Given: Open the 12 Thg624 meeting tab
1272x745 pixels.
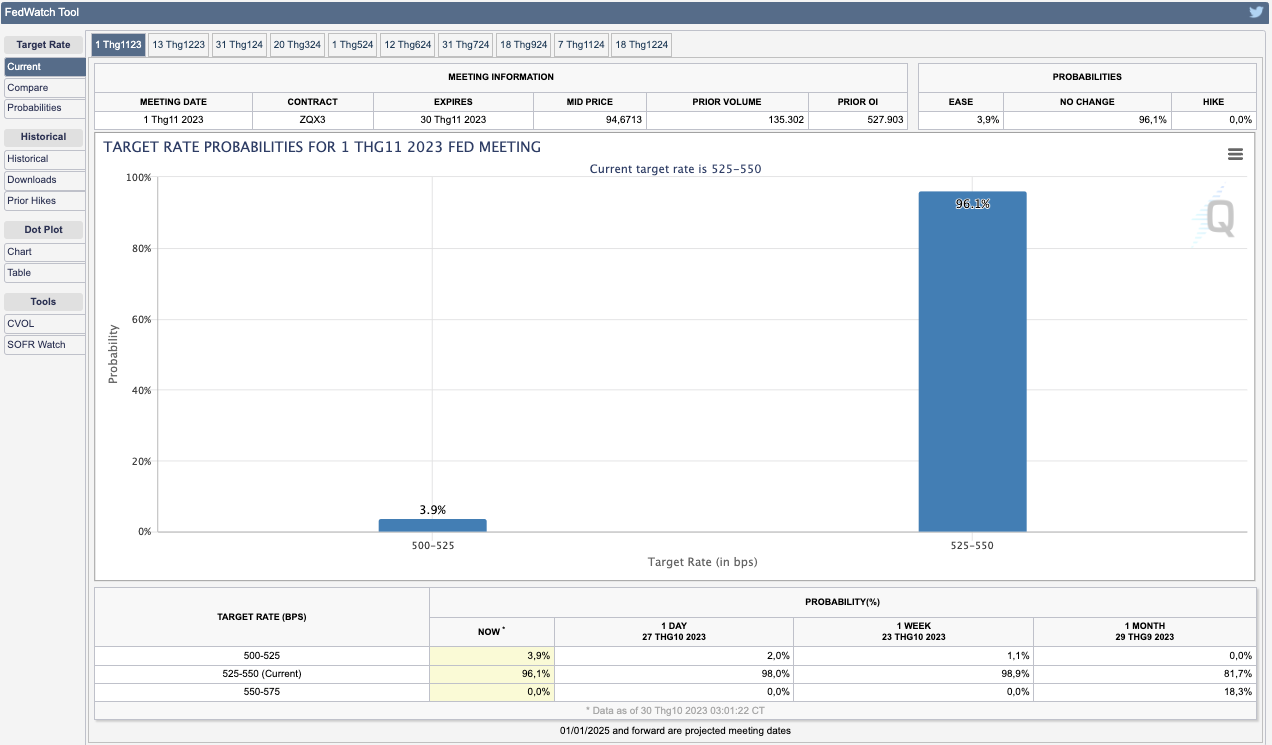Looking at the screenshot, I should tap(408, 45).
